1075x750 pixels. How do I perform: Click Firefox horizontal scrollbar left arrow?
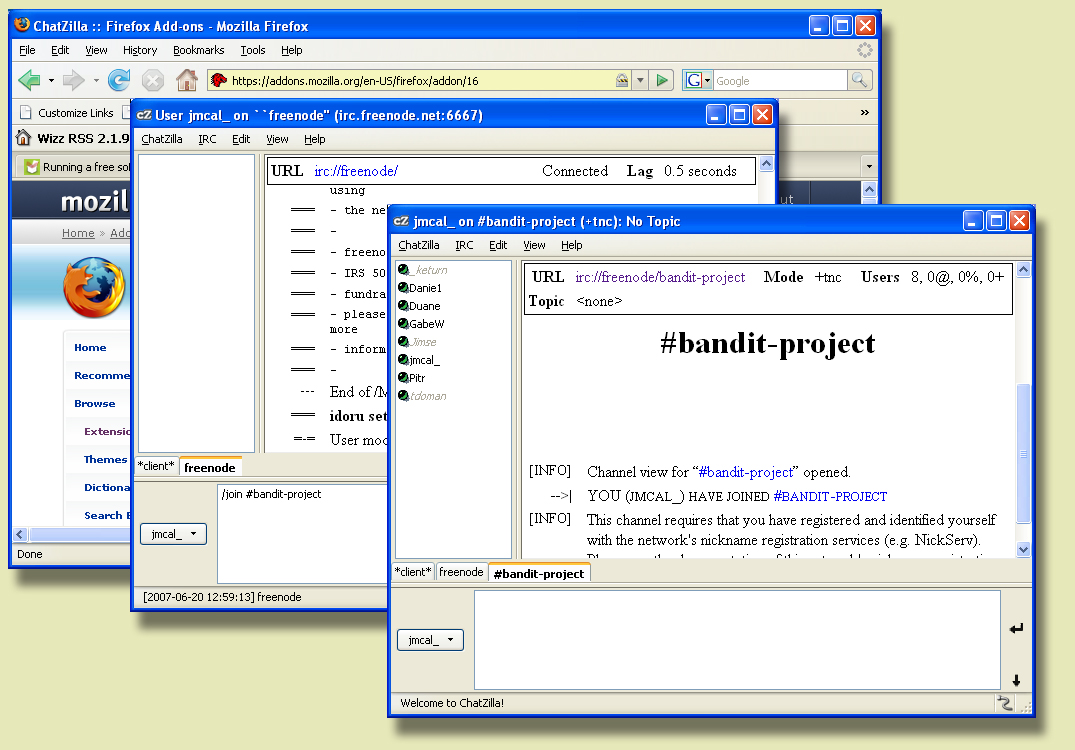[x=20, y=534]
